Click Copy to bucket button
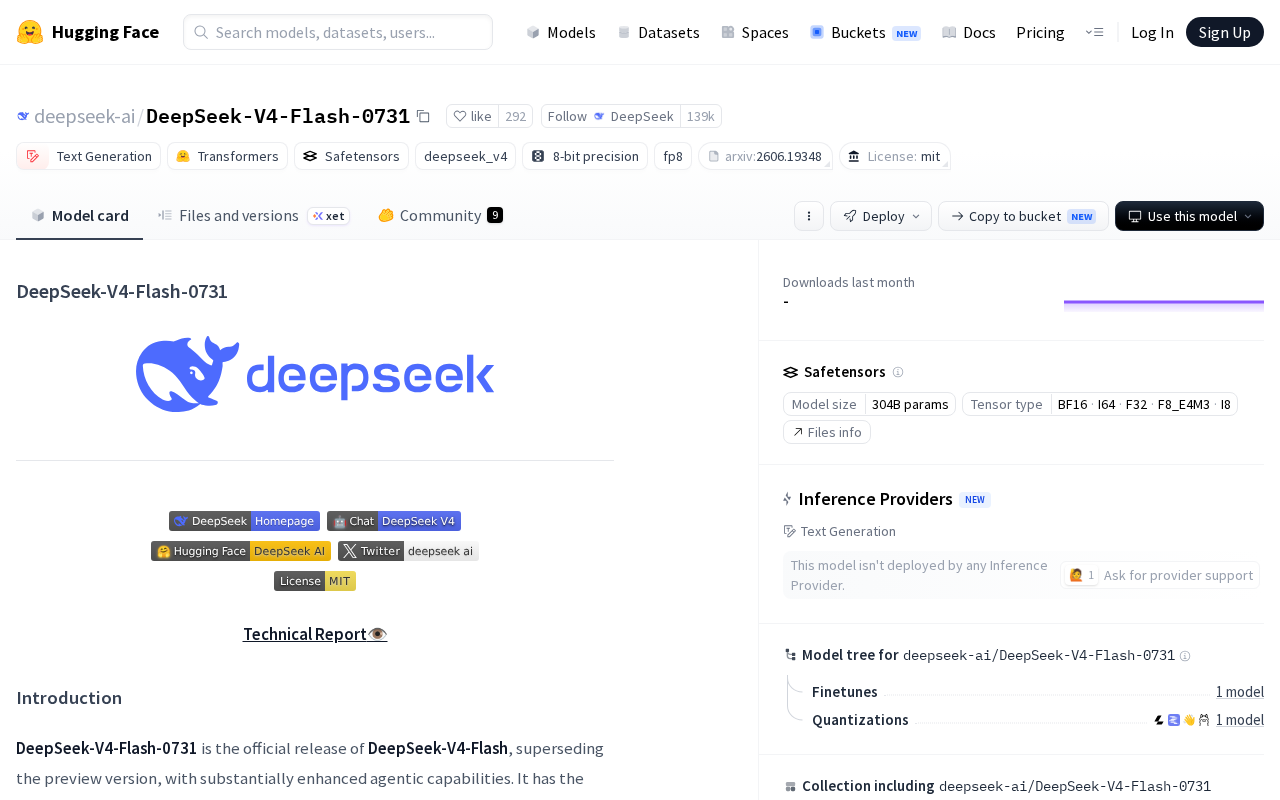This screenshot has height=800, width=1280. click(1023, 216)
